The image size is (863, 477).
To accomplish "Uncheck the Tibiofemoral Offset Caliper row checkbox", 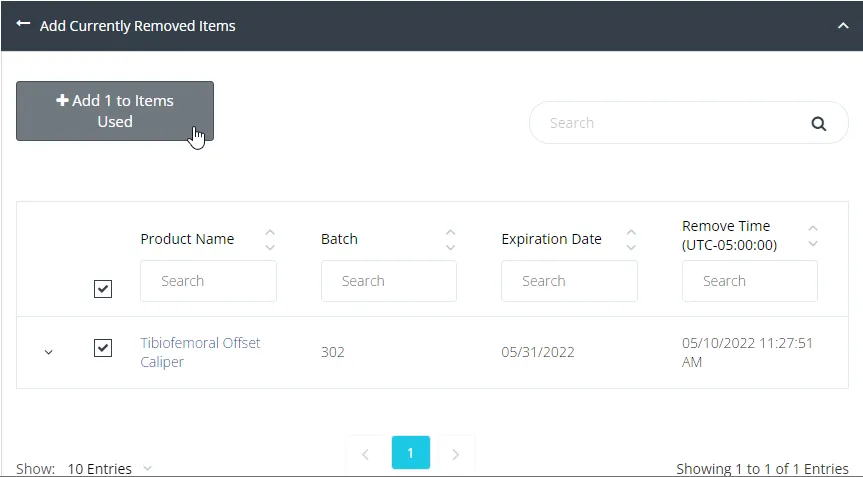I will 103,348.
